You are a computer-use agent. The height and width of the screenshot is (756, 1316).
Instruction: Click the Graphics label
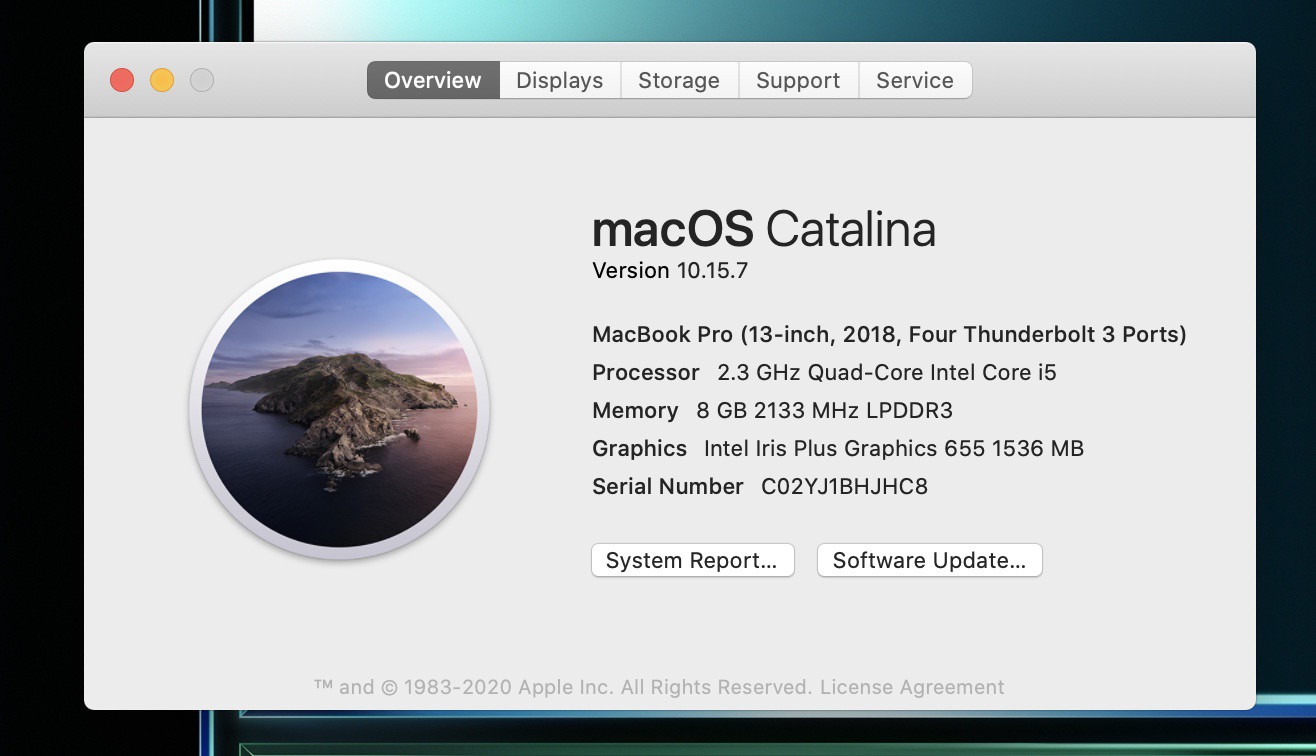pos(639,448)
